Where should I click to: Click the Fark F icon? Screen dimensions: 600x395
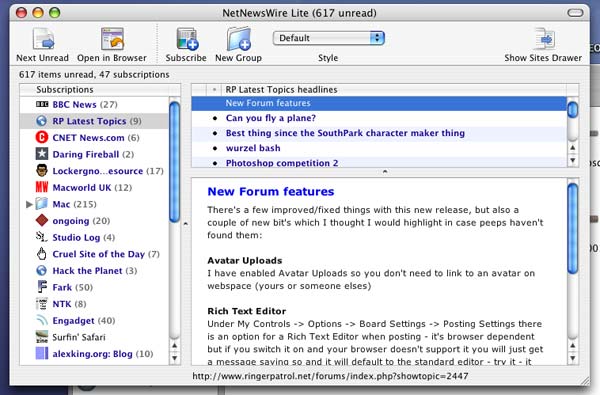click(42, 287)
